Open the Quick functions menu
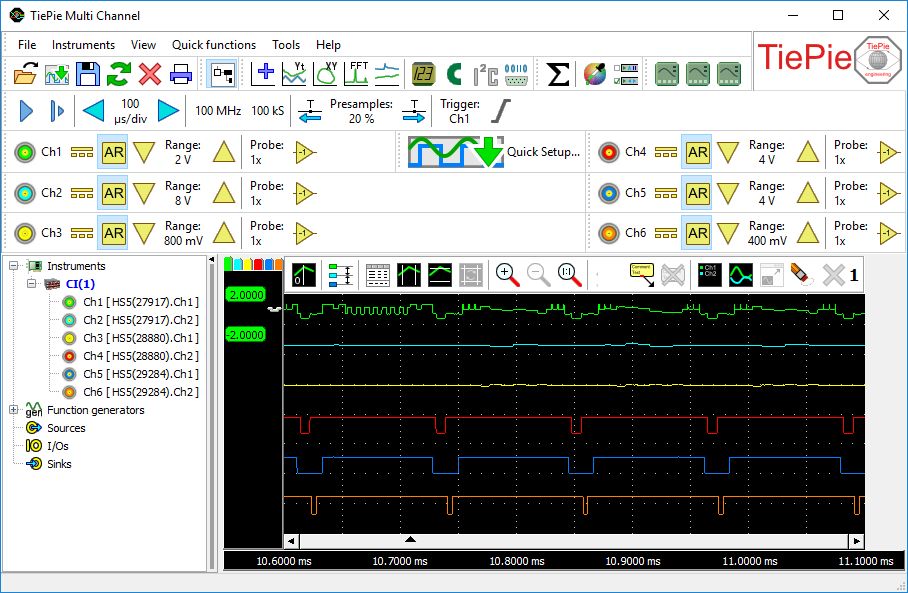The image size is (908, 593). point(213,45)
